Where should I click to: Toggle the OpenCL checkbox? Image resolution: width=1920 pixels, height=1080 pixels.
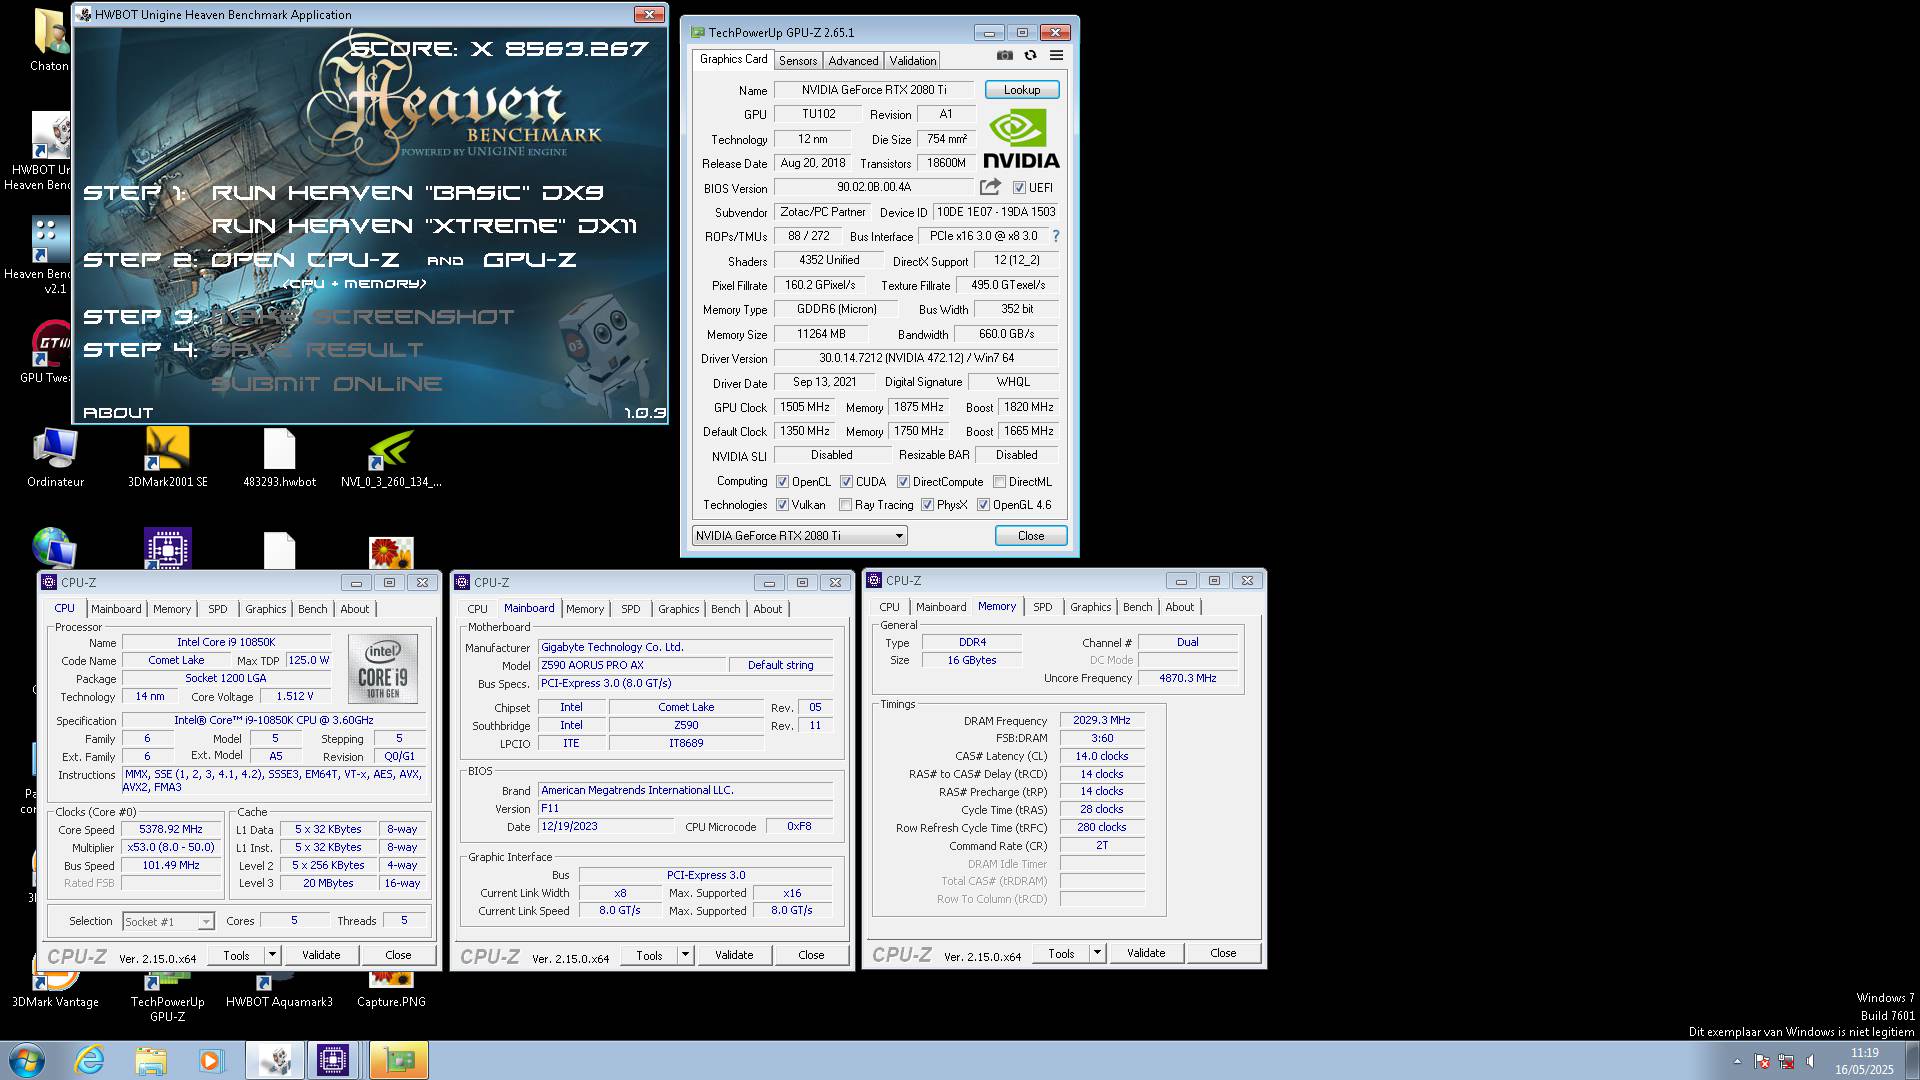[x=783, y=482]
